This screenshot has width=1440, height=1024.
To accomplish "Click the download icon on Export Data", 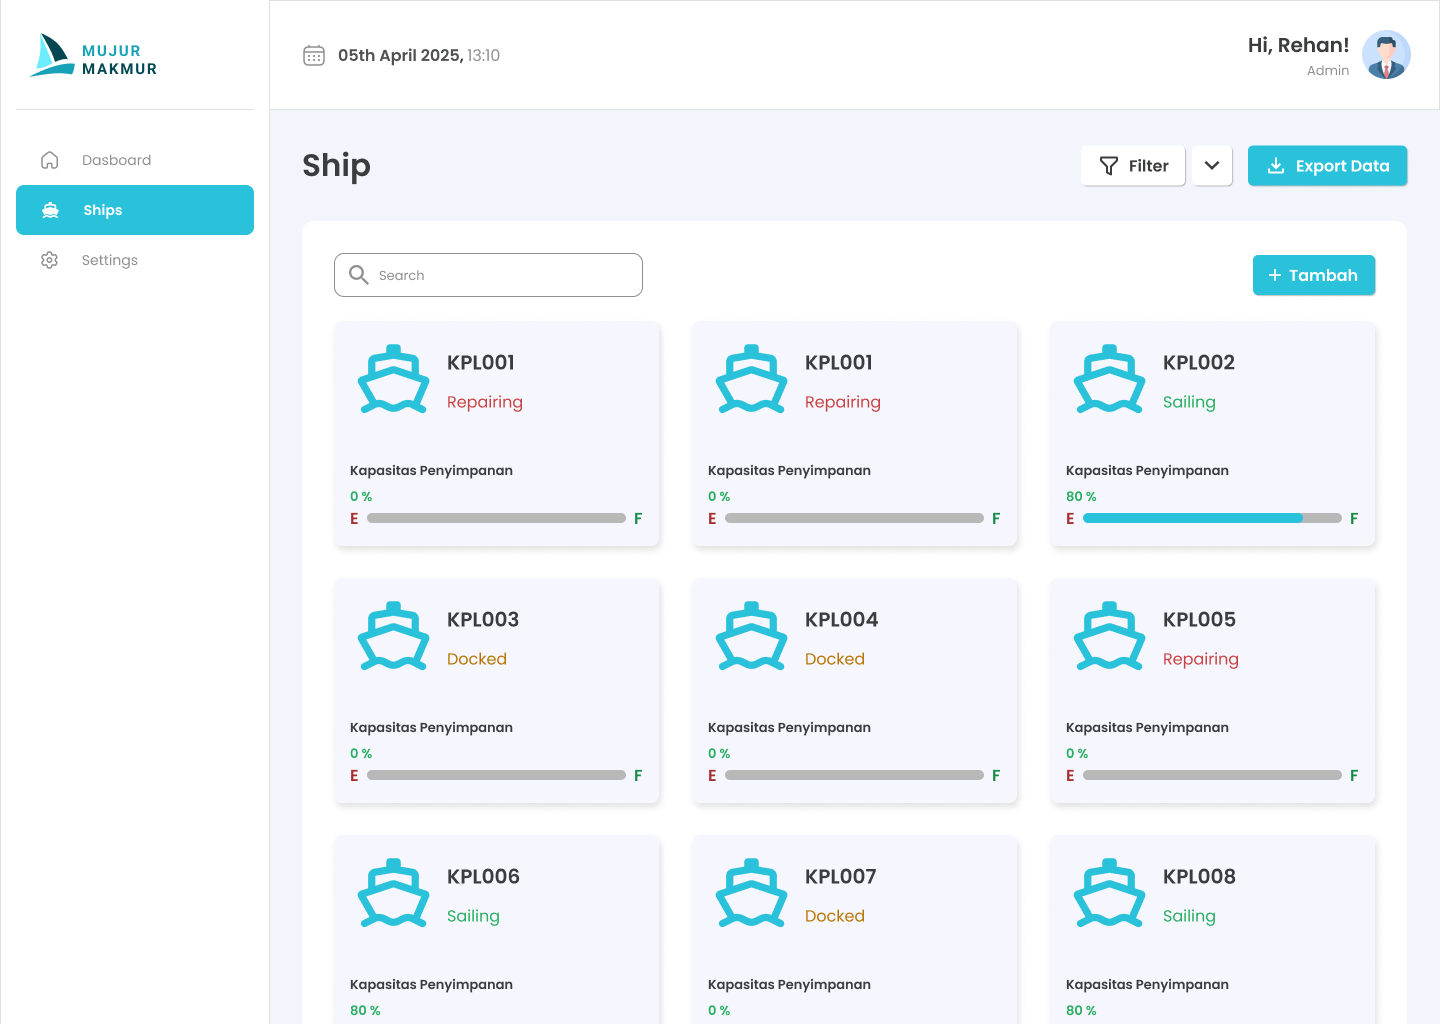I will [1275, 166].
